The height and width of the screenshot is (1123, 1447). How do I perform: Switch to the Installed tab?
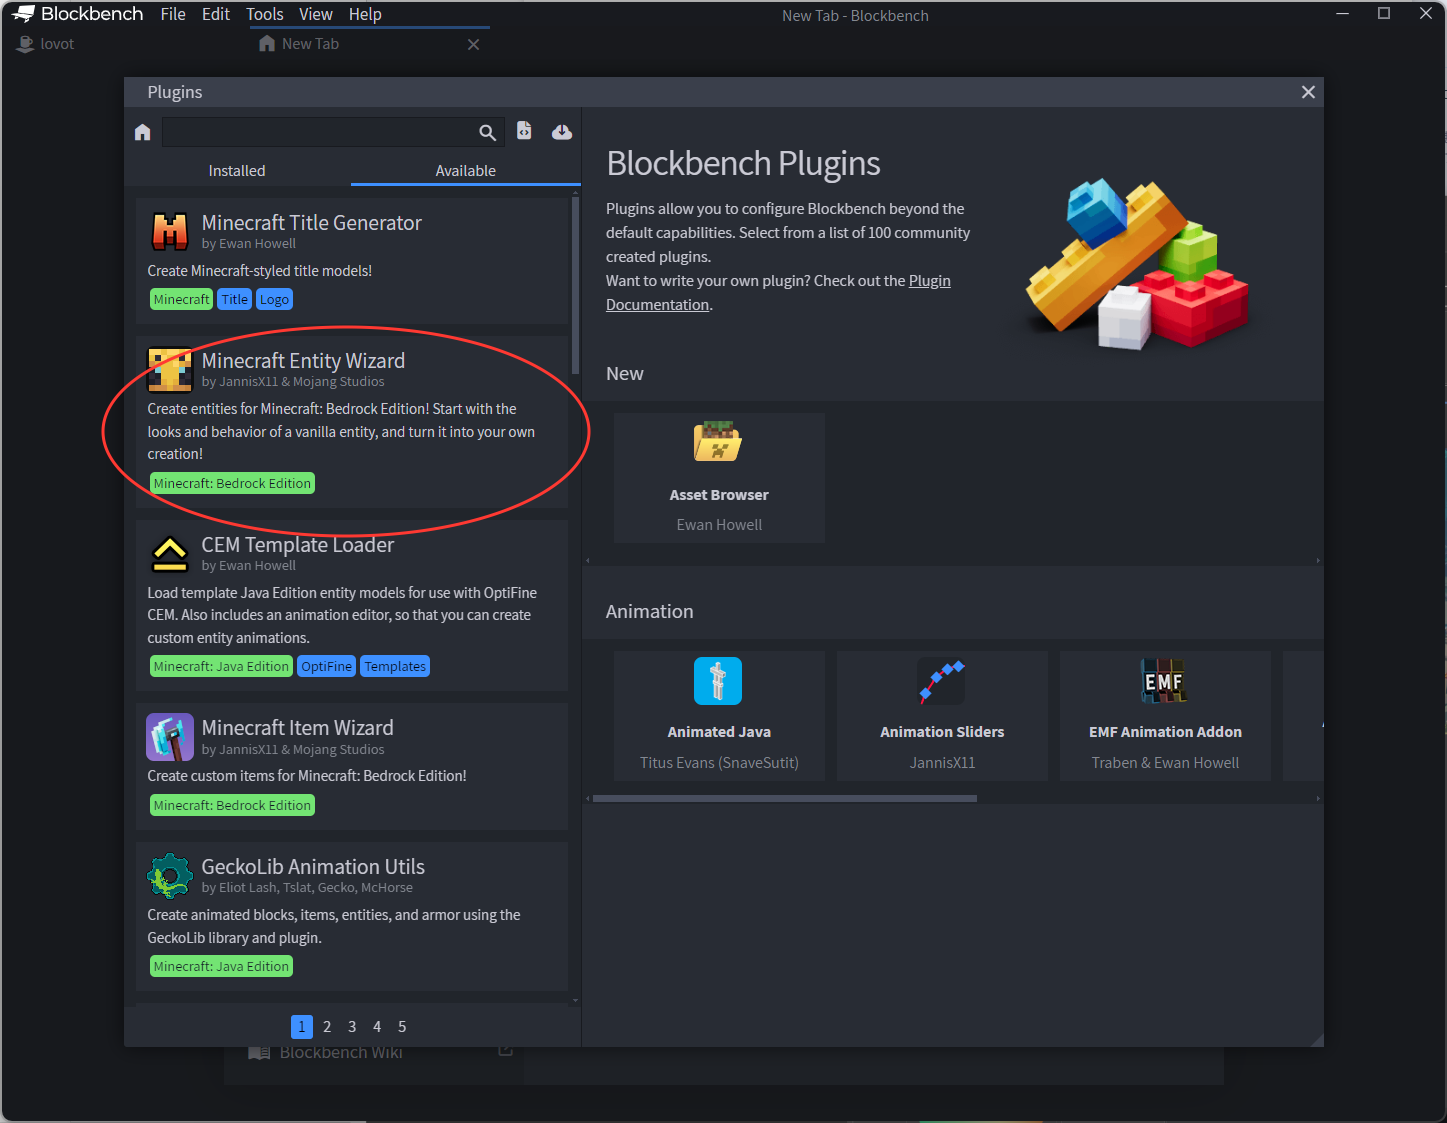coord(237,171)
